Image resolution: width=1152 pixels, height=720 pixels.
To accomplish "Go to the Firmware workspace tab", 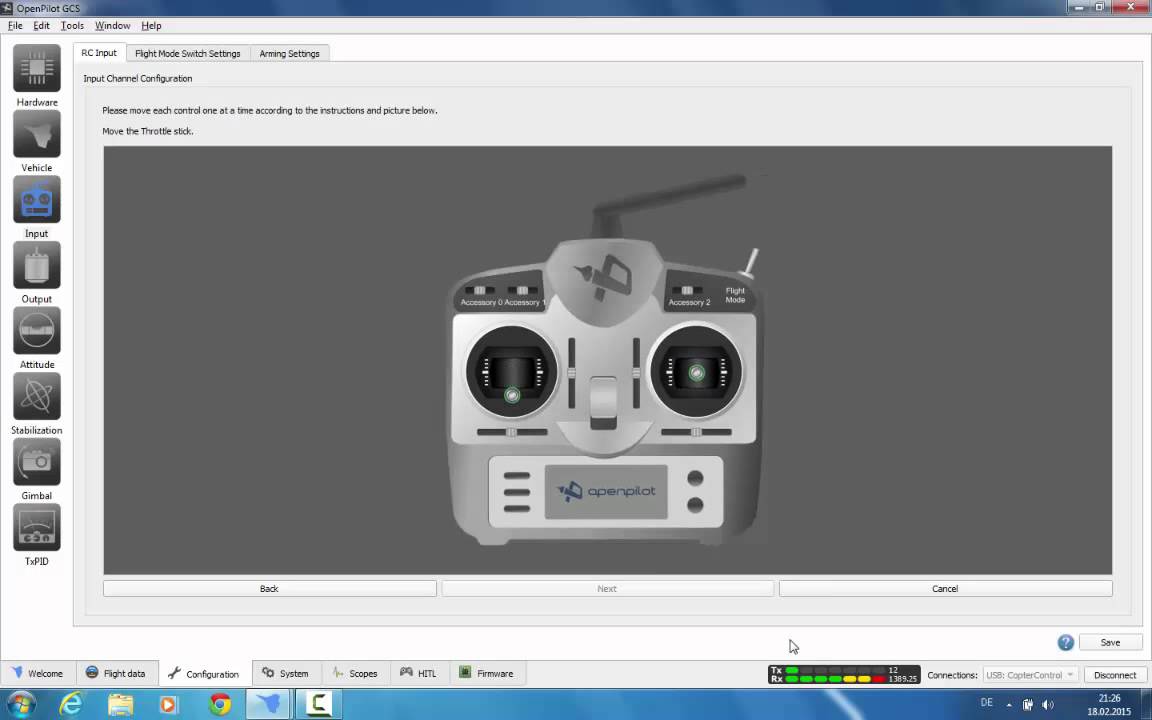I will (487, 673).
